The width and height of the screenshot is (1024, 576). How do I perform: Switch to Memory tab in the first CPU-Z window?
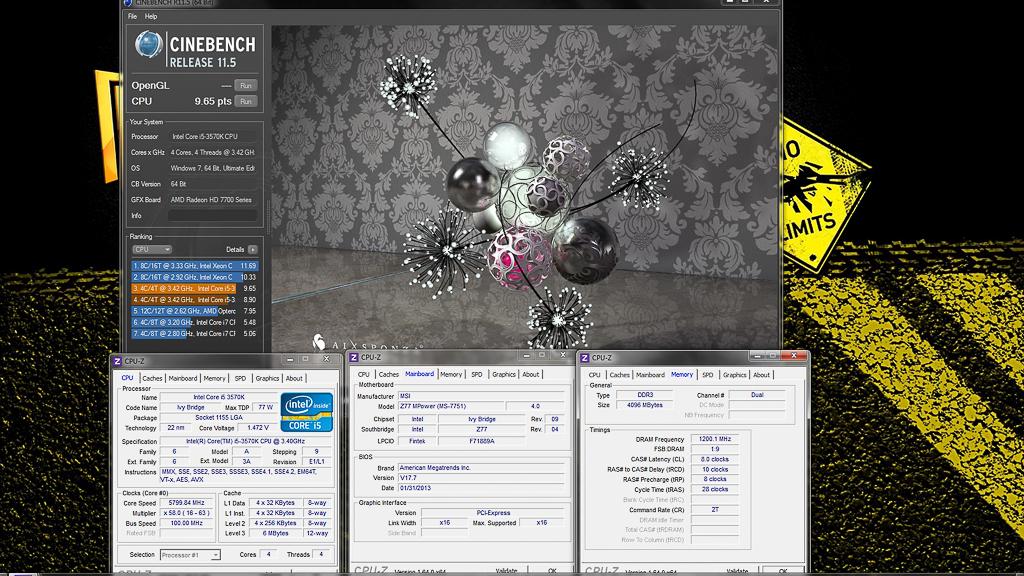tap(214, 378)
